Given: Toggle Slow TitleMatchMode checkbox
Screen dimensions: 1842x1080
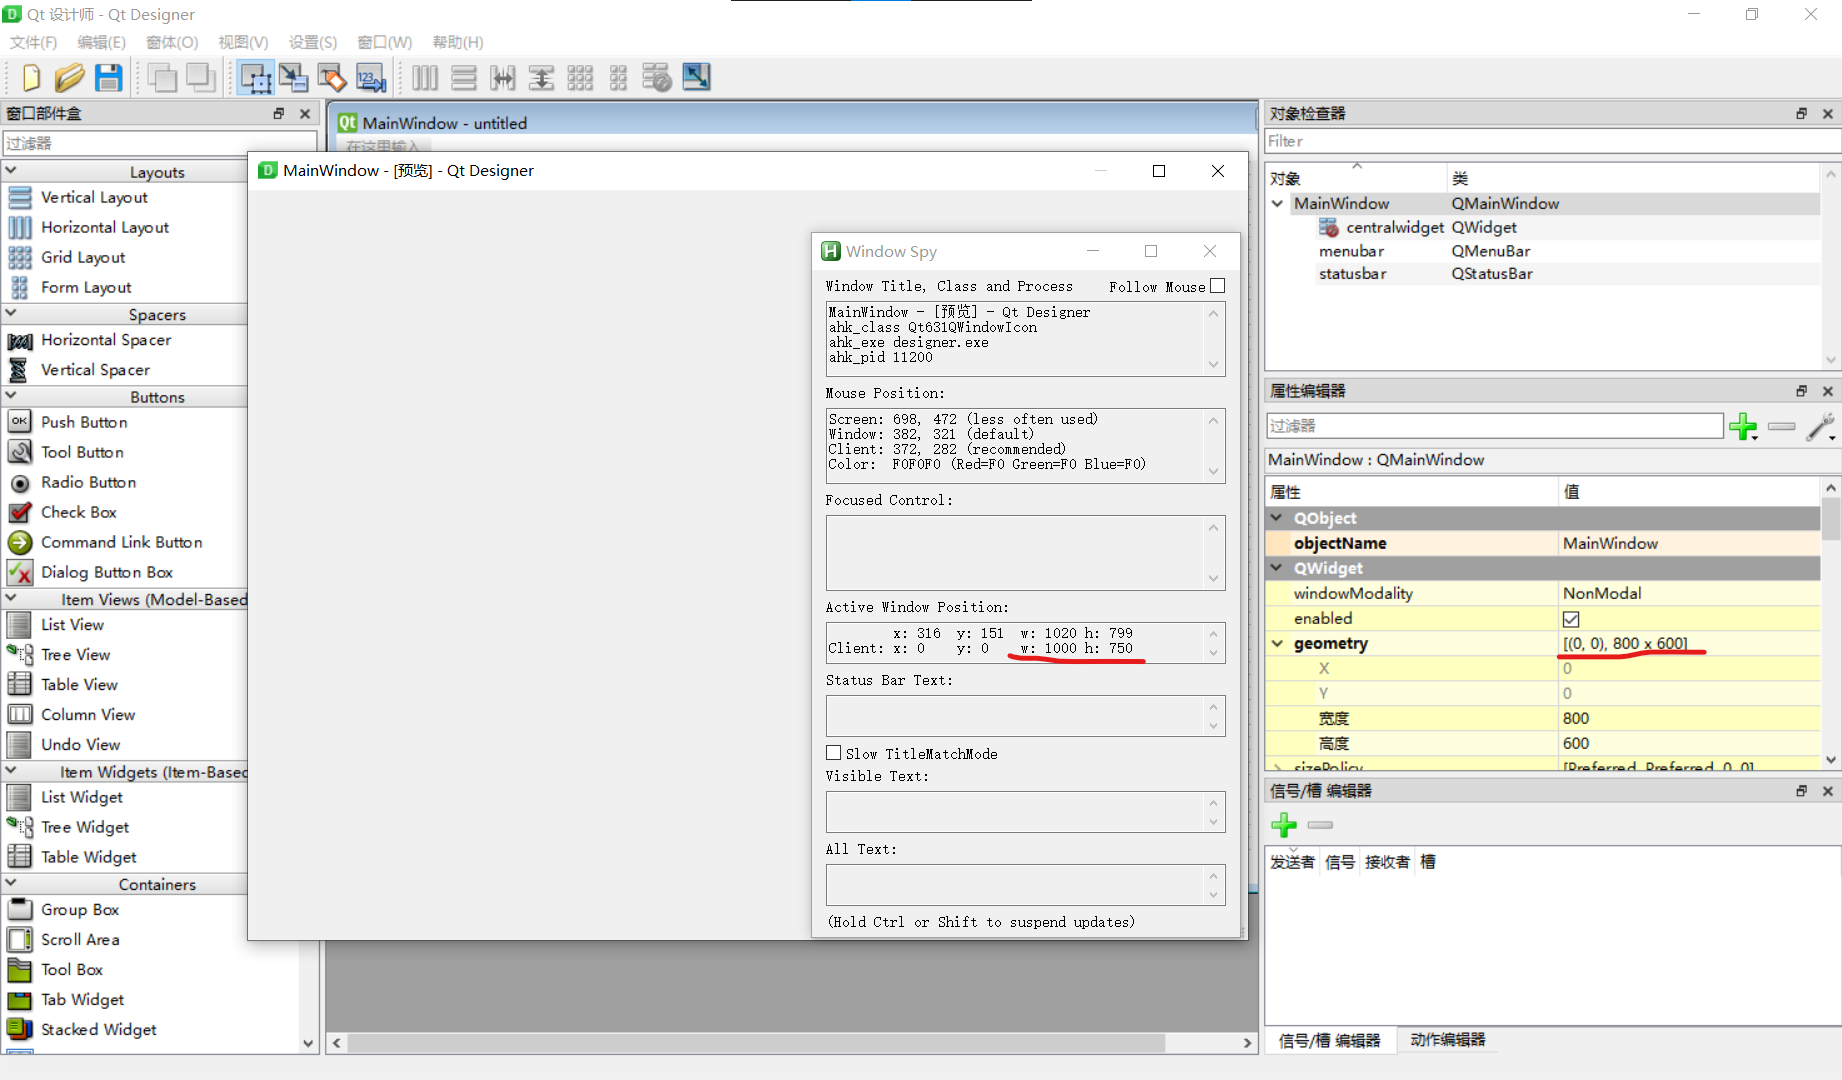Looking at the screenshot, I should pos(833,753).
